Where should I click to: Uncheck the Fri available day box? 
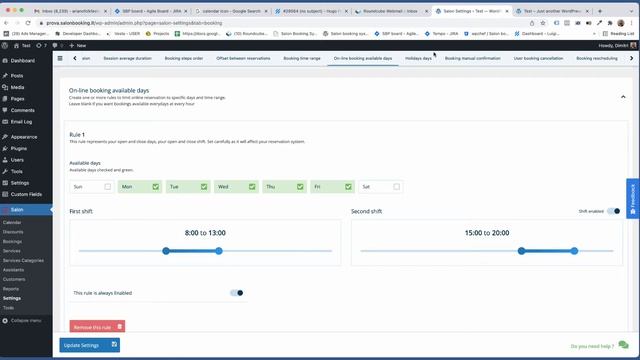pyautogui.click(x=348, y=187)
